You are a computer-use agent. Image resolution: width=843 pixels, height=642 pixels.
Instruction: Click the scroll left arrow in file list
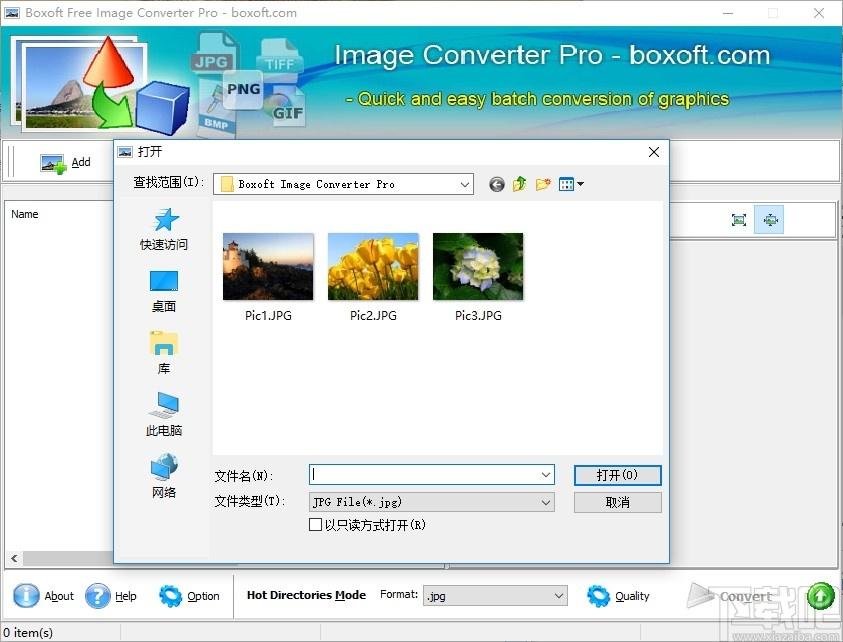[14, 558]
